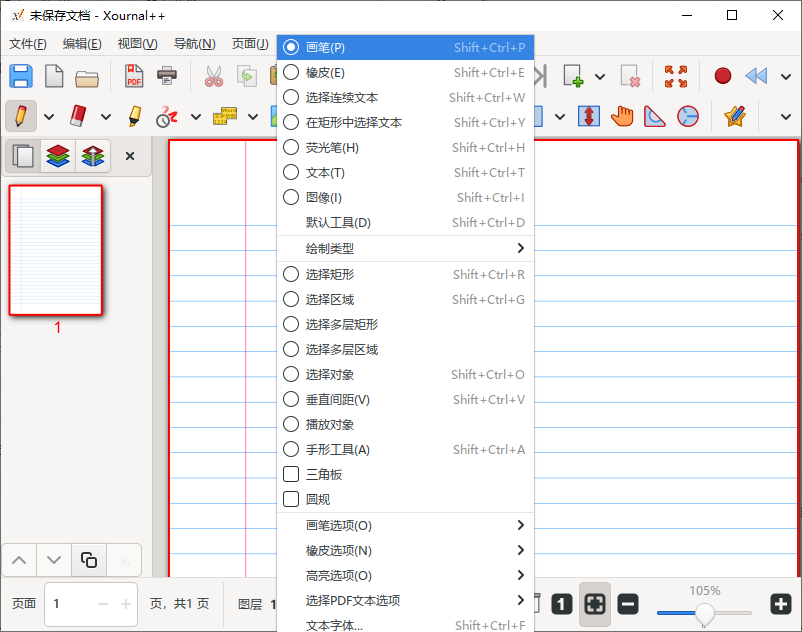Click the Cut scissors icon
This screenshot has height=632, width=802.
coord(214,76)
